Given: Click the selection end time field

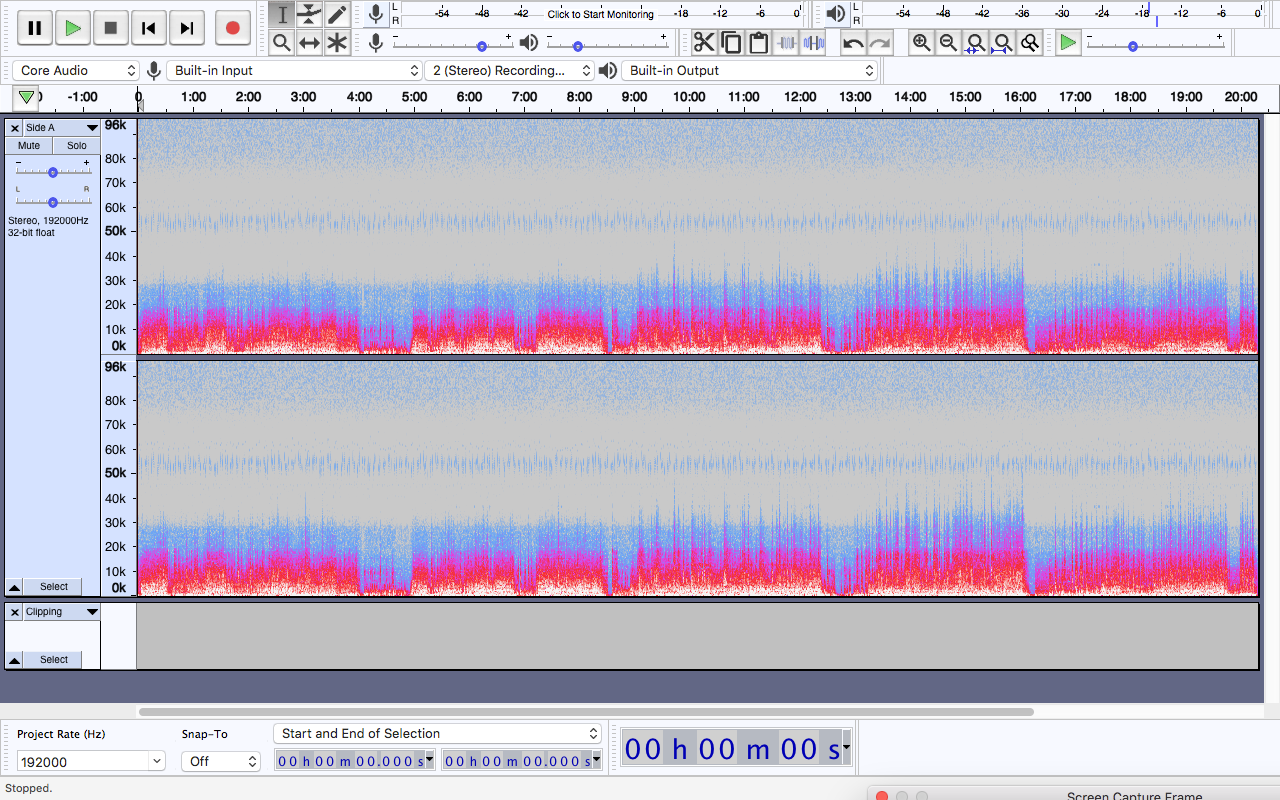Looking at the screenshot, I should coord(522,761).
